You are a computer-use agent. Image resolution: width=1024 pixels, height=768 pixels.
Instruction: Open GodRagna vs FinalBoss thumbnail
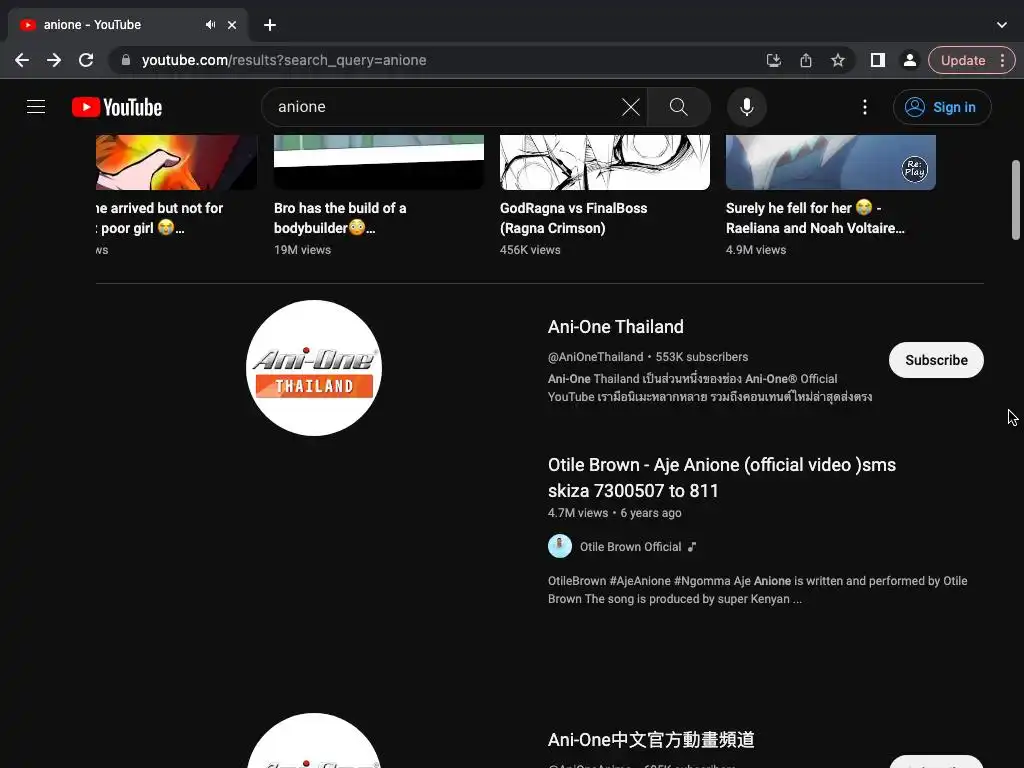point(605,162)
